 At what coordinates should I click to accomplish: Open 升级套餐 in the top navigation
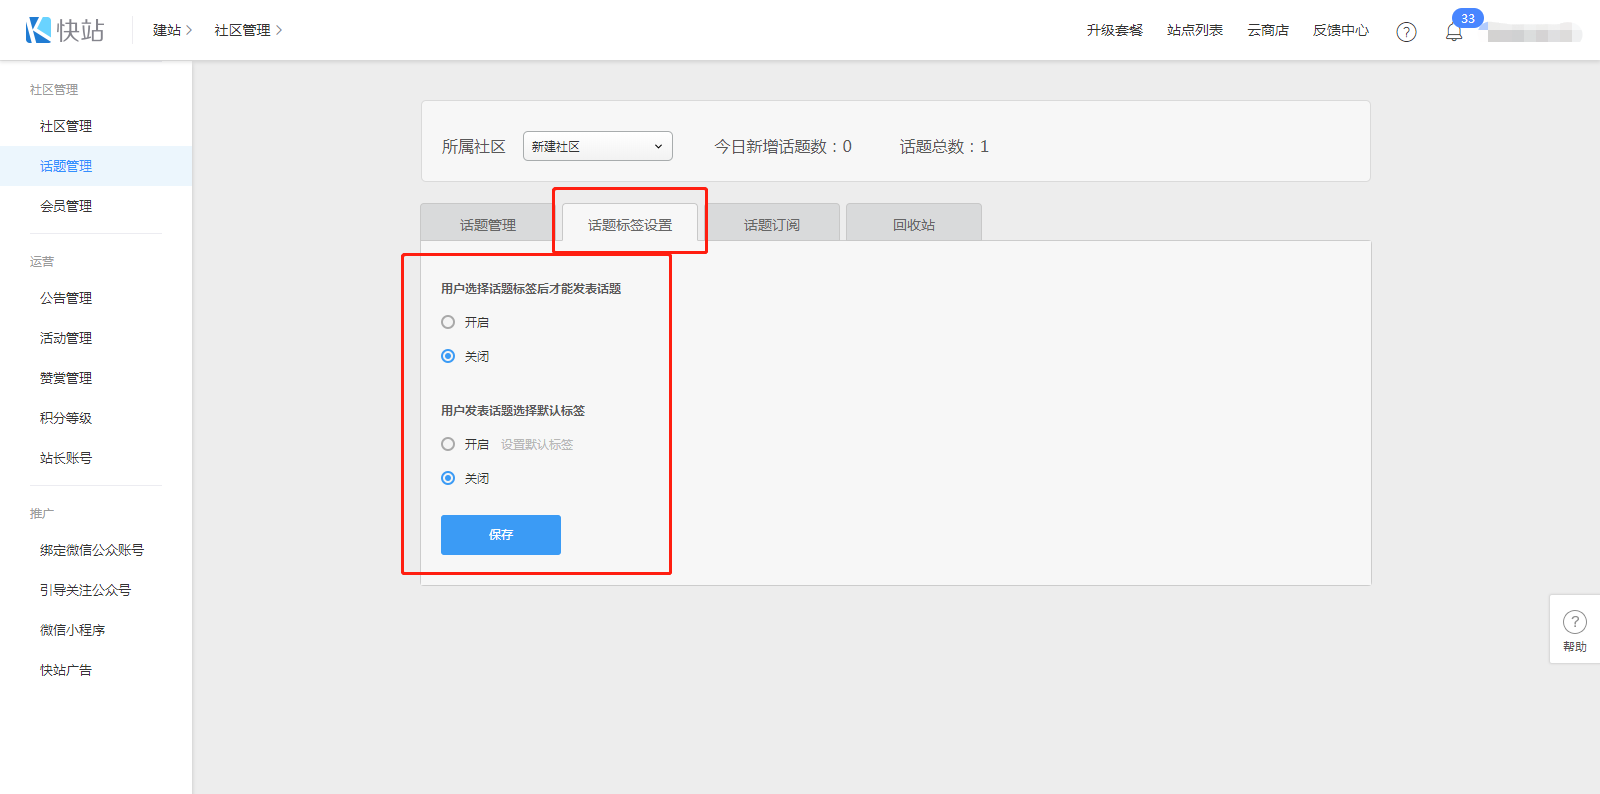tap(1114, 30)
